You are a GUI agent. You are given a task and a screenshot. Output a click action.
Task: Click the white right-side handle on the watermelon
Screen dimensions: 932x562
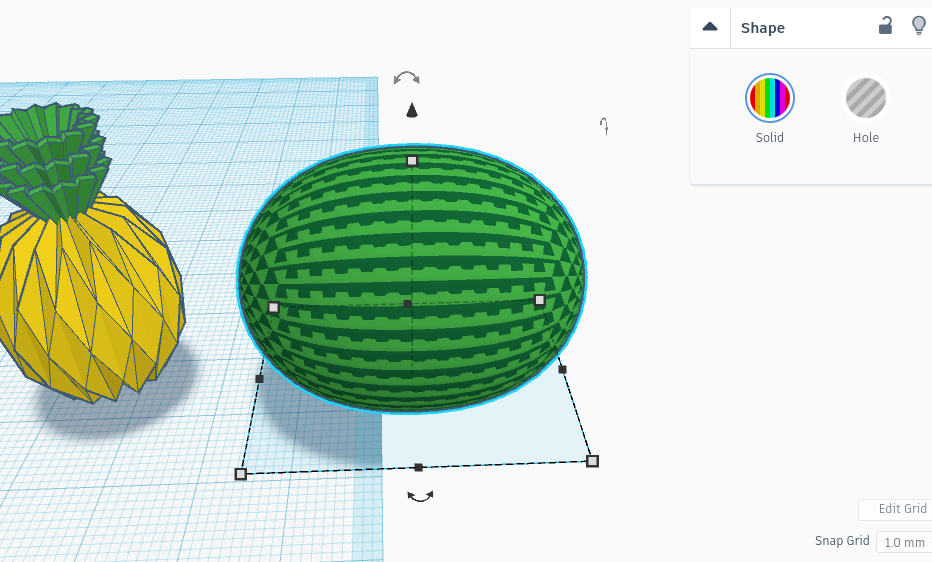[540, 301]
